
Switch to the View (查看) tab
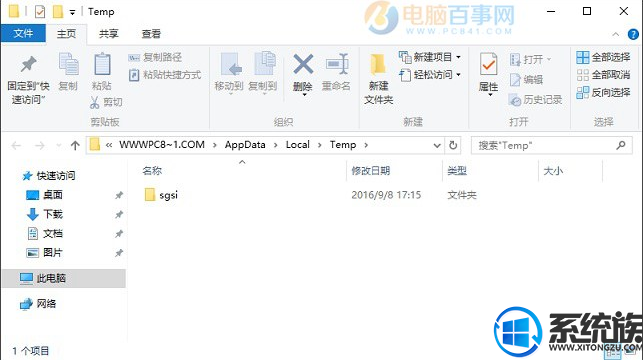click(151, 34)
